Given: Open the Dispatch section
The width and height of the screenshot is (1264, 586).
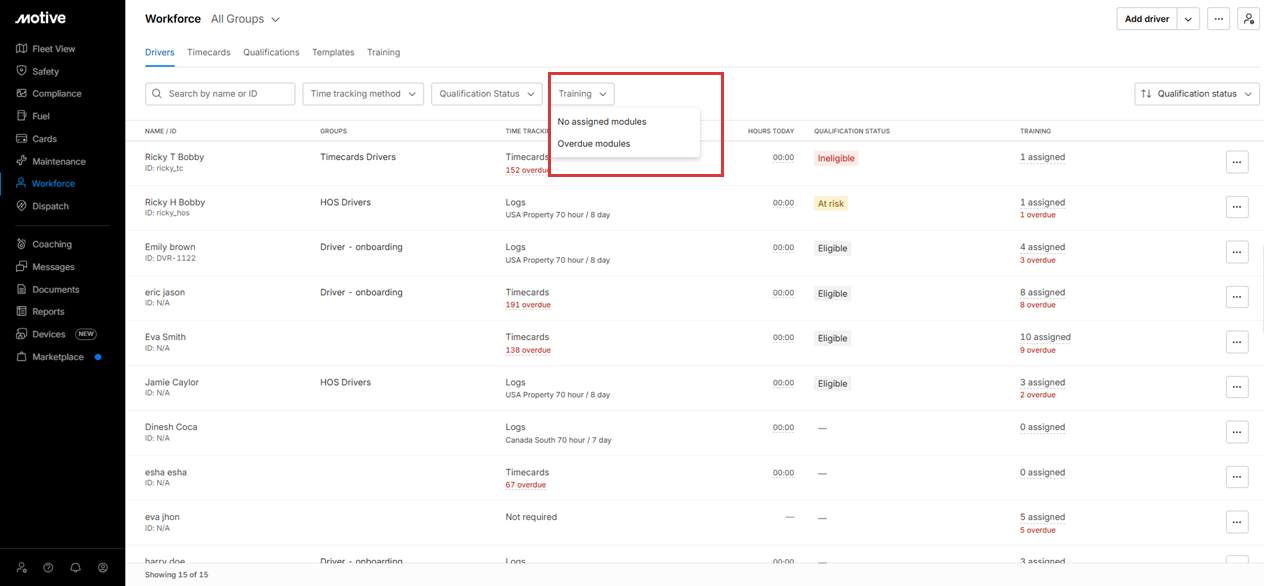Looking at the screenshot, I should (50, 207).
